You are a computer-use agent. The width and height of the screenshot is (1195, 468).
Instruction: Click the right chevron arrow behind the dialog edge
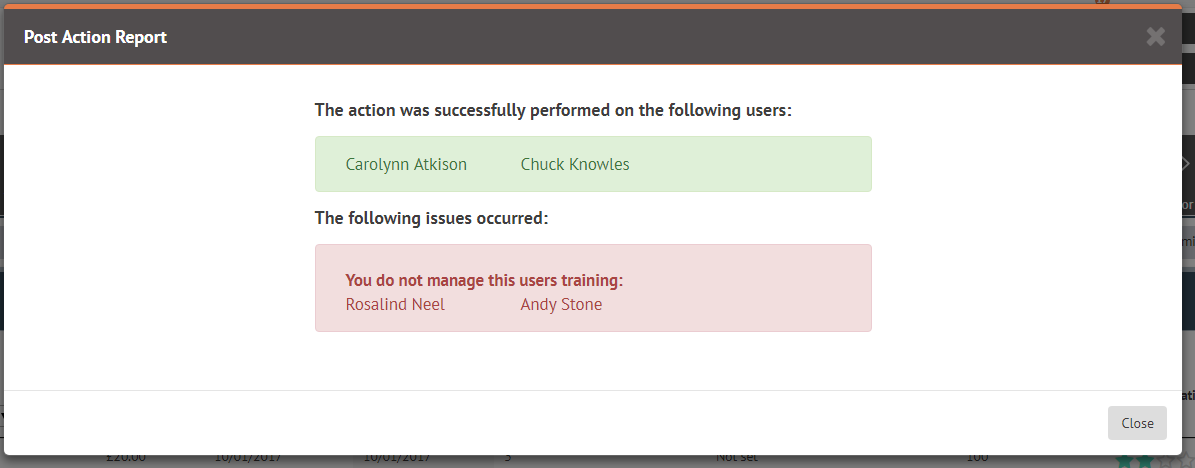click(1185, 164)
